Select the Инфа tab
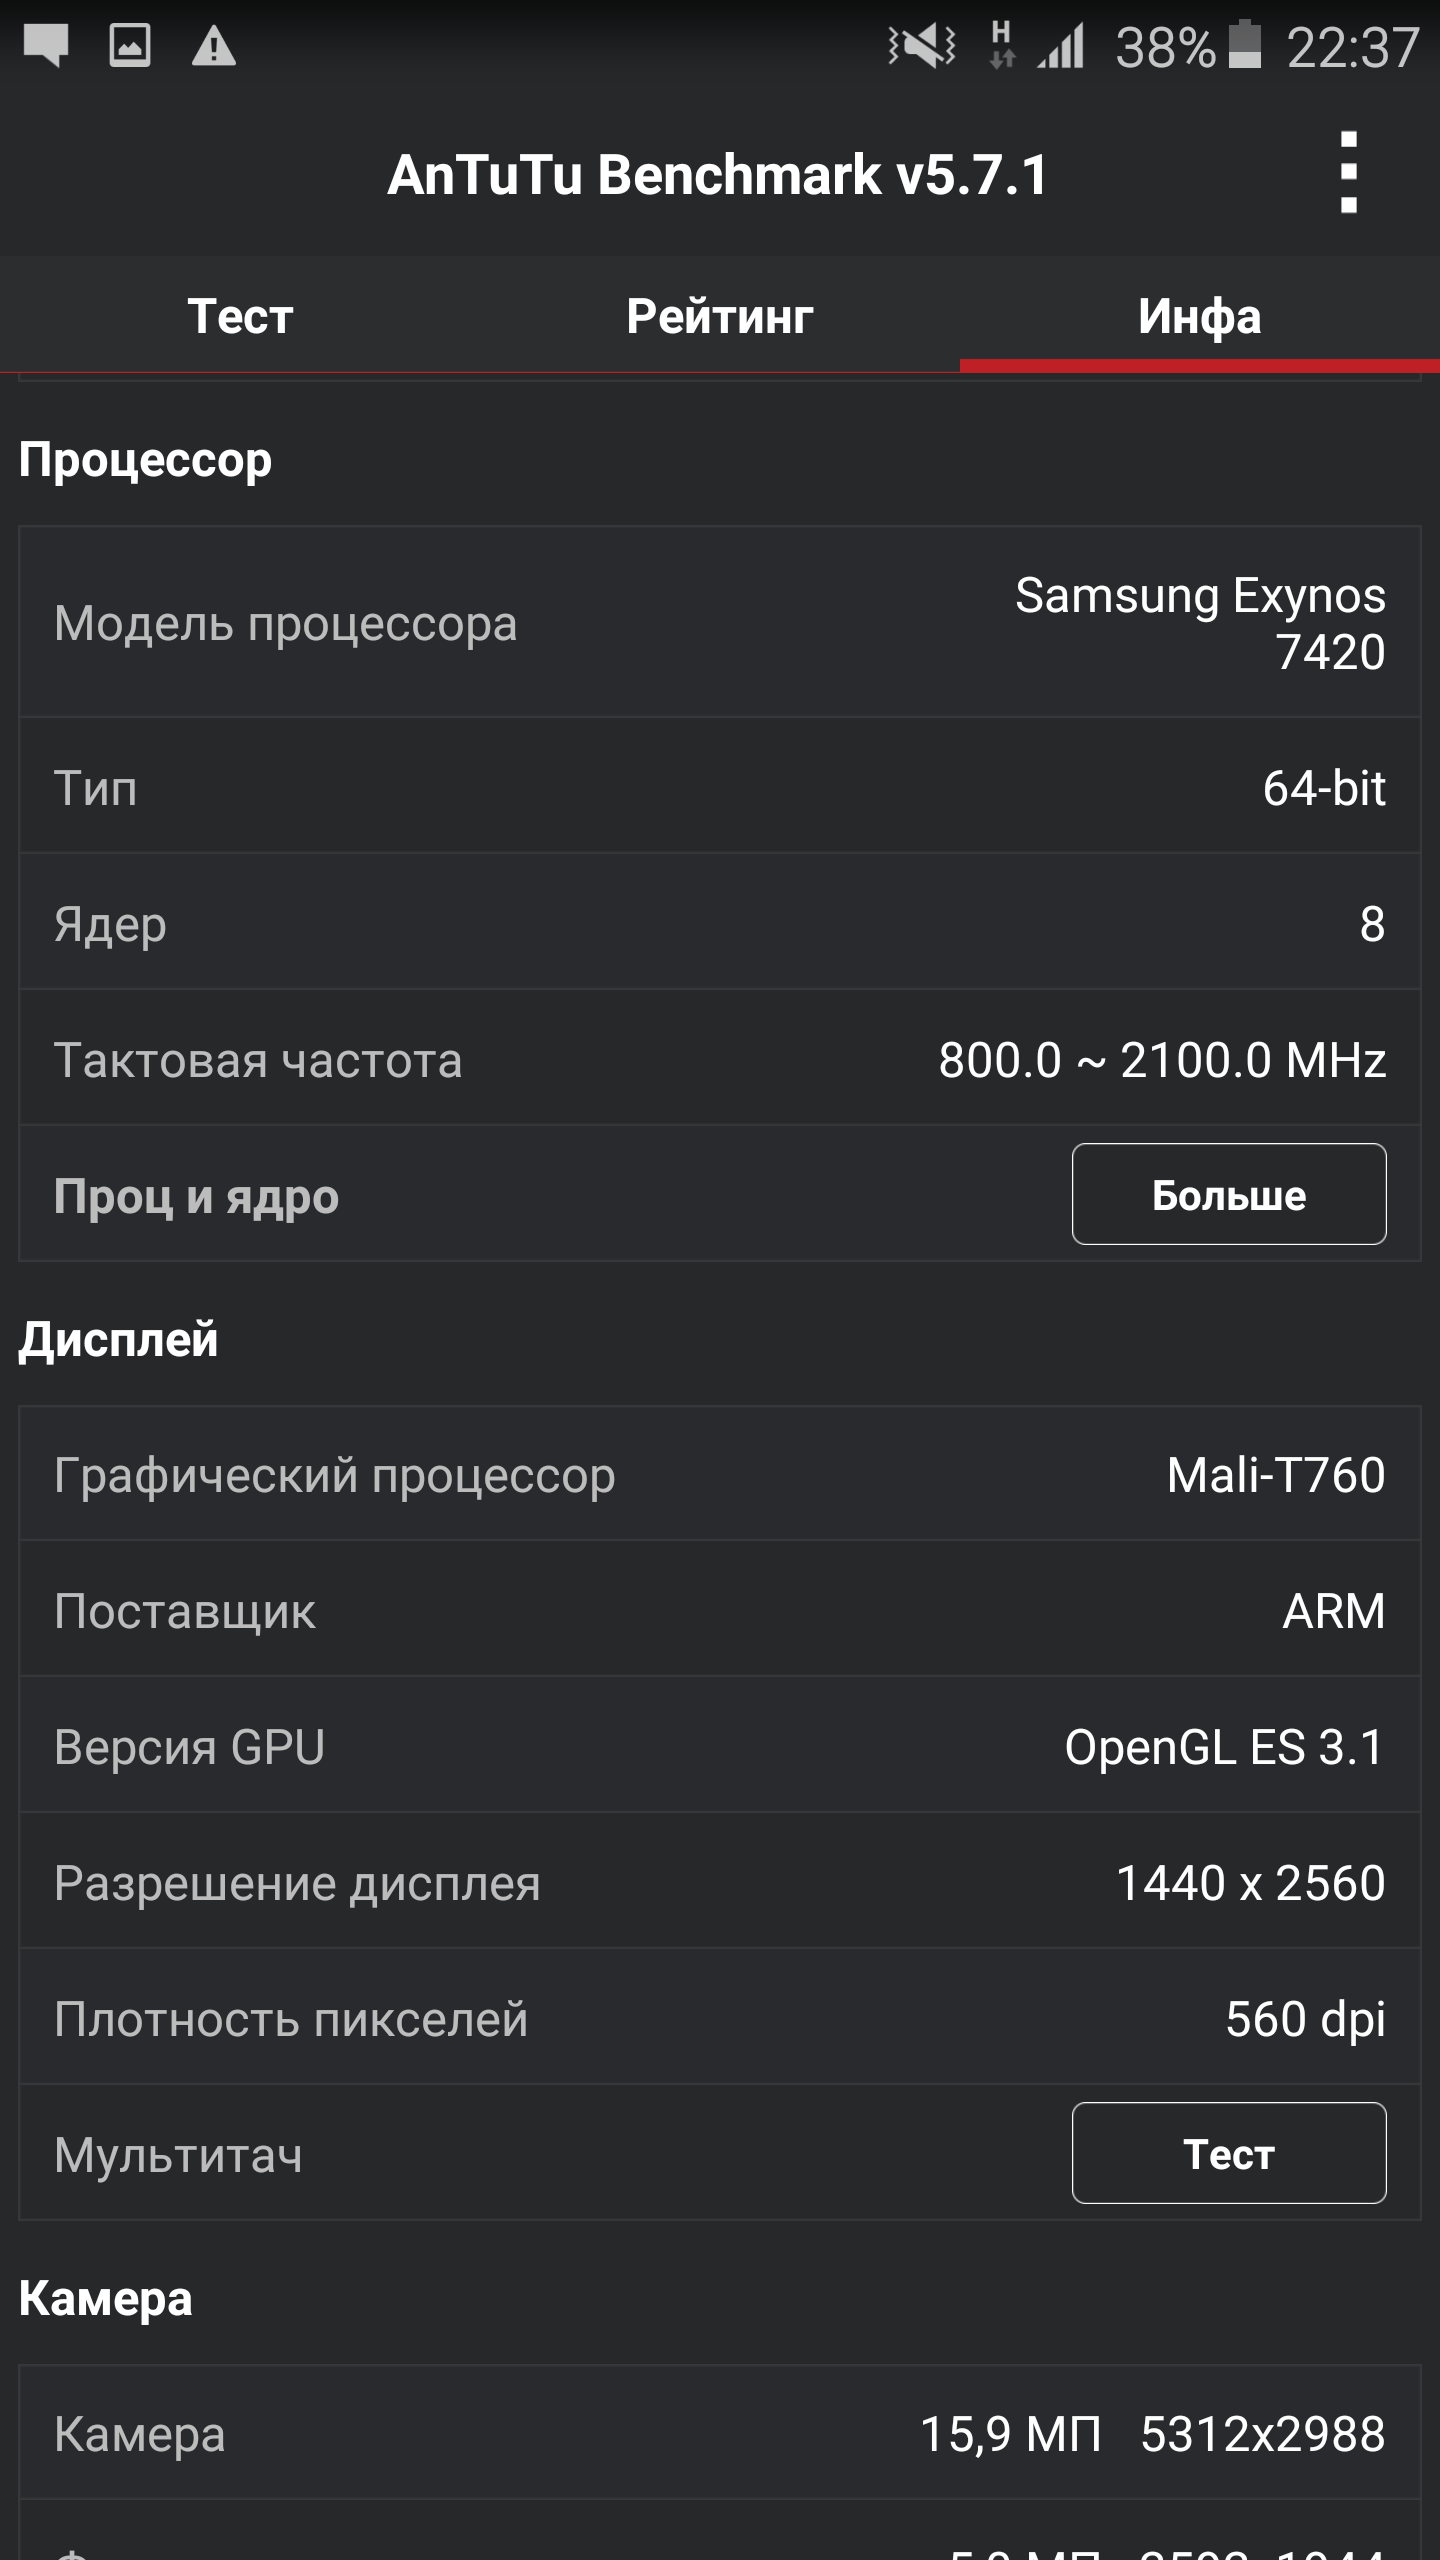The image size is (1440, 2560). pyautogui.click(x=1199, y=316)
